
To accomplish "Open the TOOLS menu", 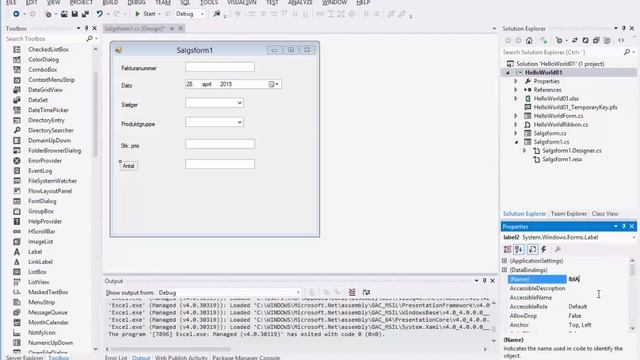I will point(209,2).
